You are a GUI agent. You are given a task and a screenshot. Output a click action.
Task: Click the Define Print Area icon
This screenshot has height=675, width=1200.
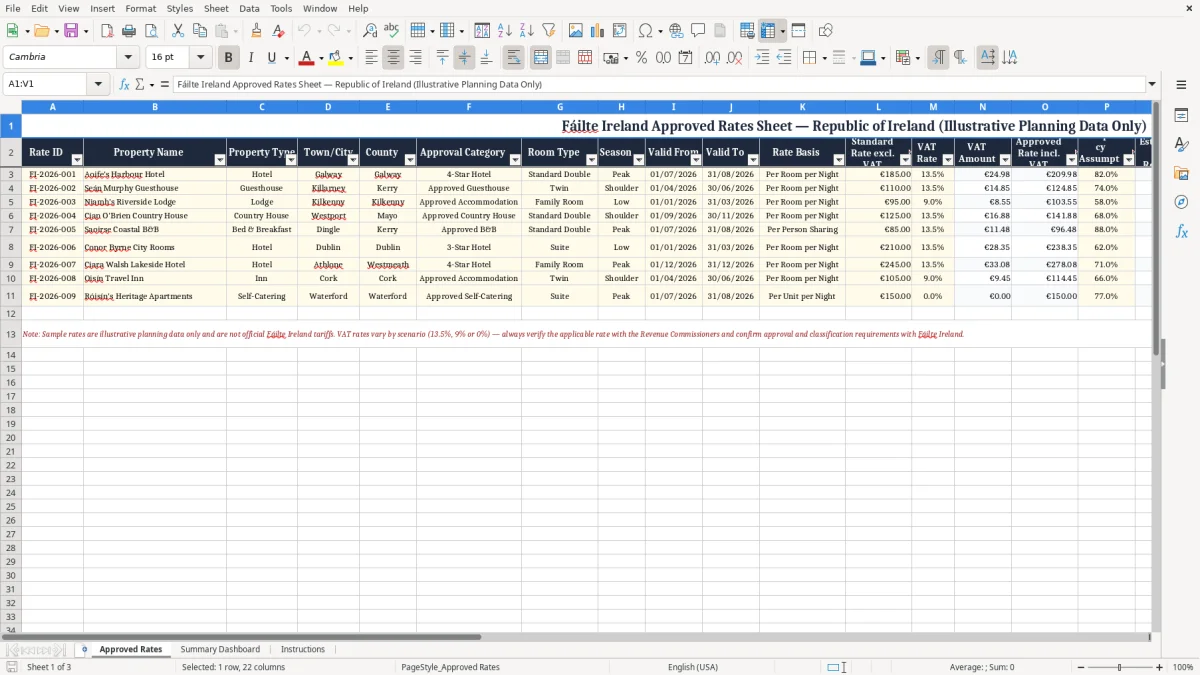tap(747, 31)
